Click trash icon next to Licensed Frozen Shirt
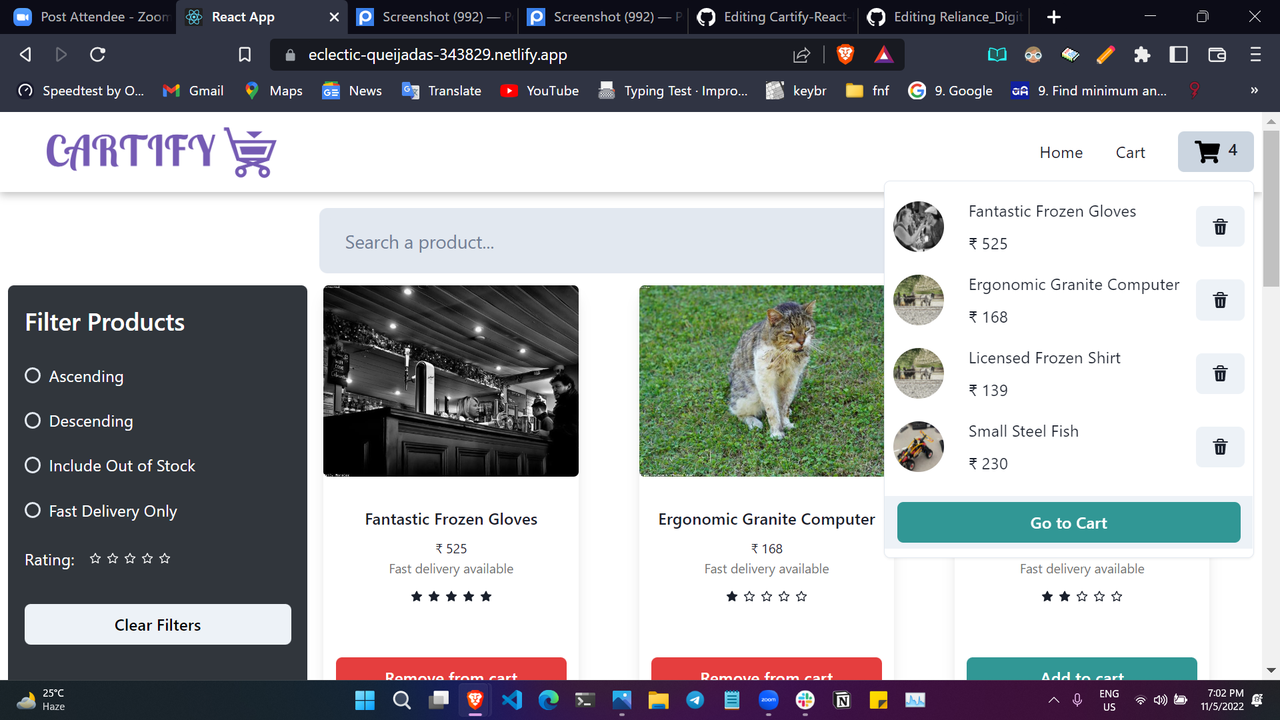Image resolution: width=1280 pixels, height=720 pixels. pyautogui.click(x=1219, y=373)
